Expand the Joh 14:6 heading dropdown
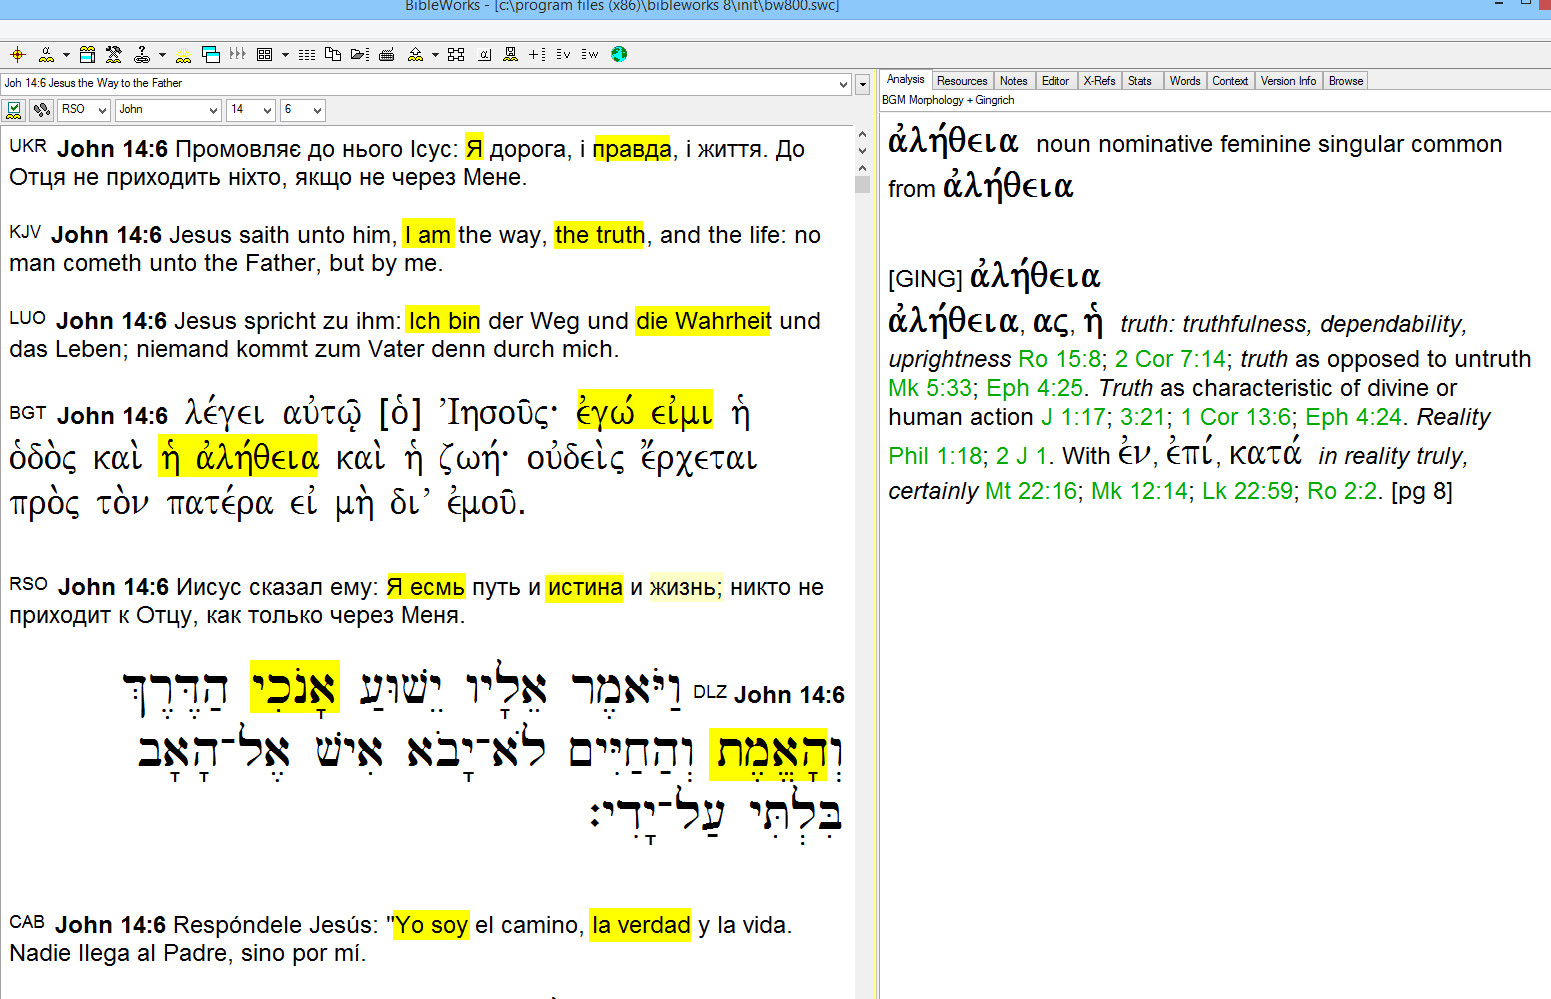Image resolution: width=1551 pixels, height=999 pixels. click(844, 84)
